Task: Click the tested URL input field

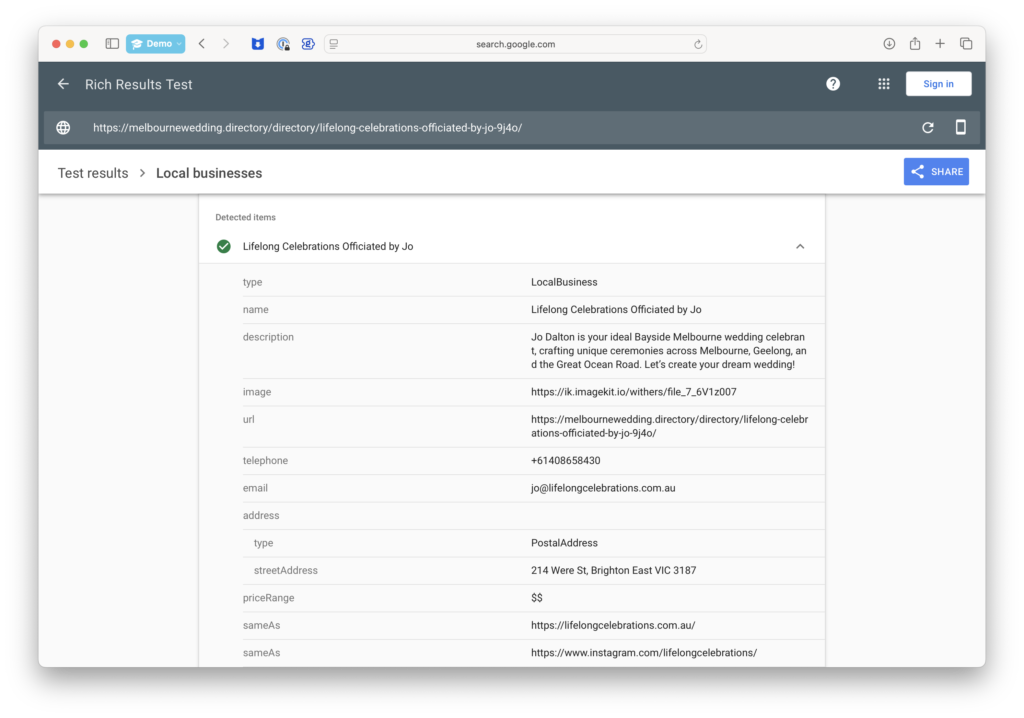Action: click(x=480, y=128)
